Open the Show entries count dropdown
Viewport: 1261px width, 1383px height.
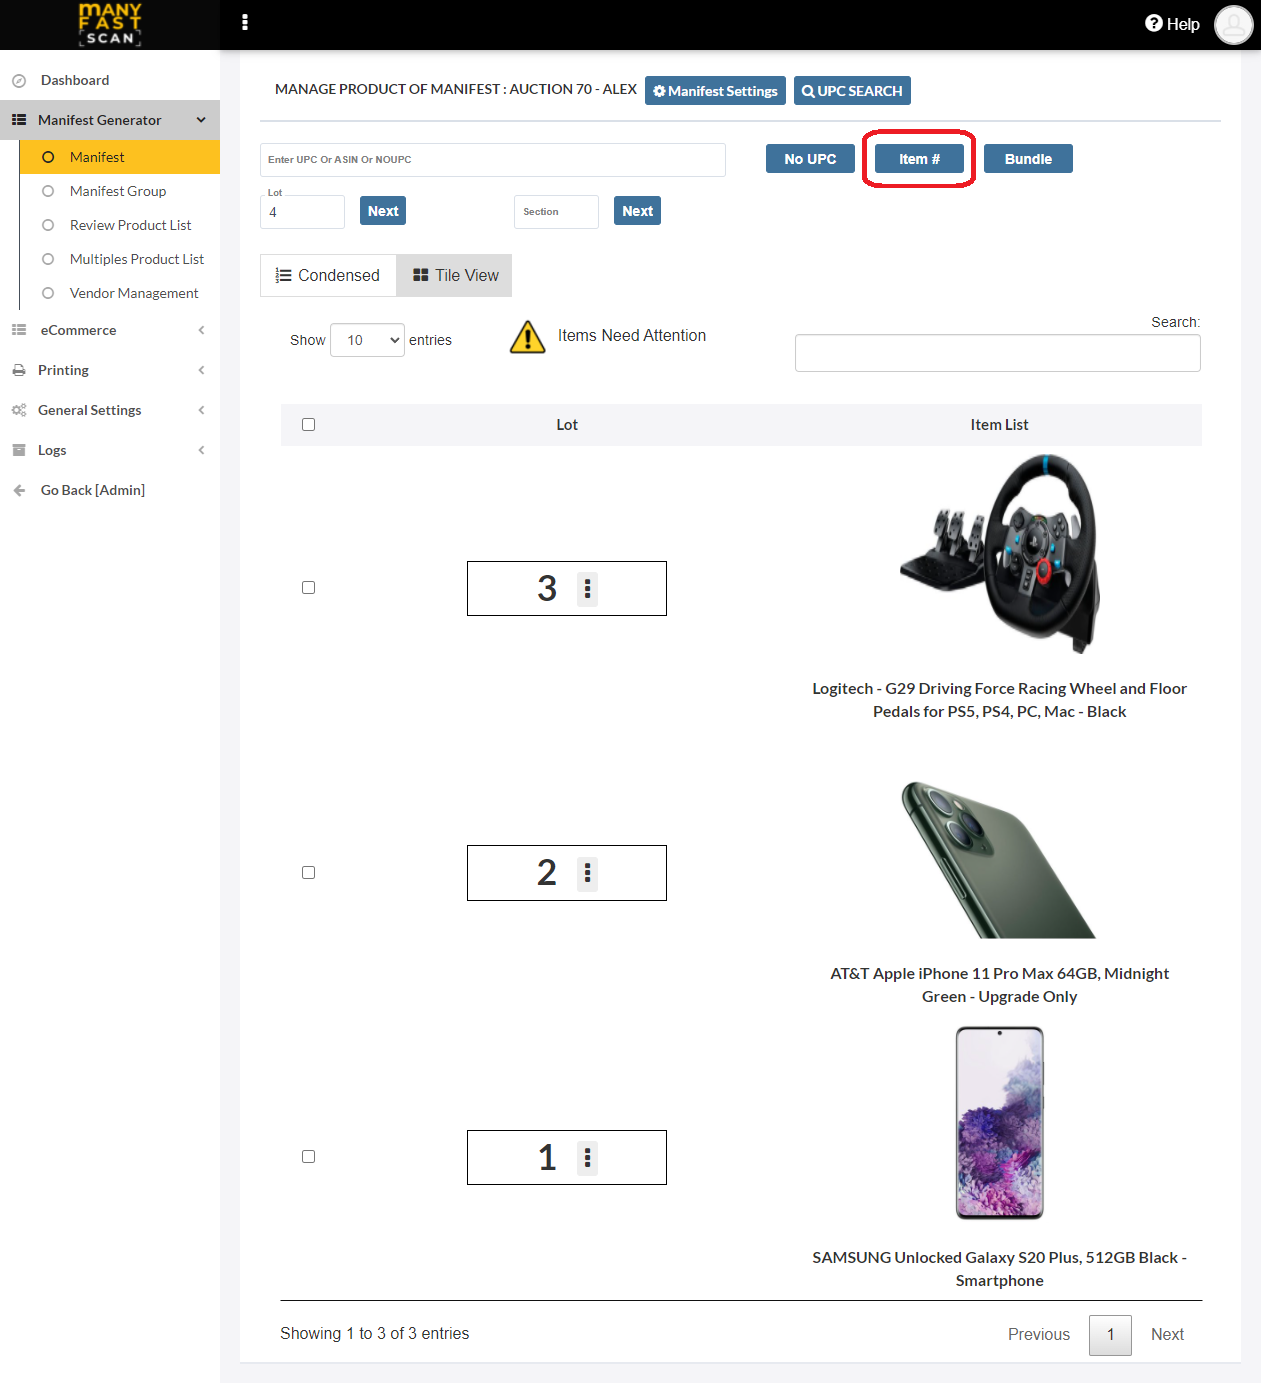(367, 340)
